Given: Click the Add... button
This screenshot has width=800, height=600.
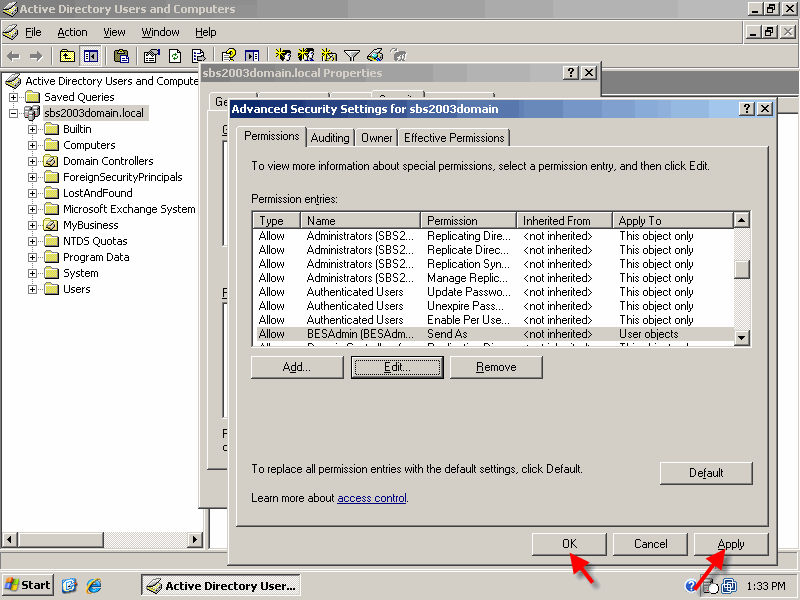Looking at the screenshot, I should point(297,367).
